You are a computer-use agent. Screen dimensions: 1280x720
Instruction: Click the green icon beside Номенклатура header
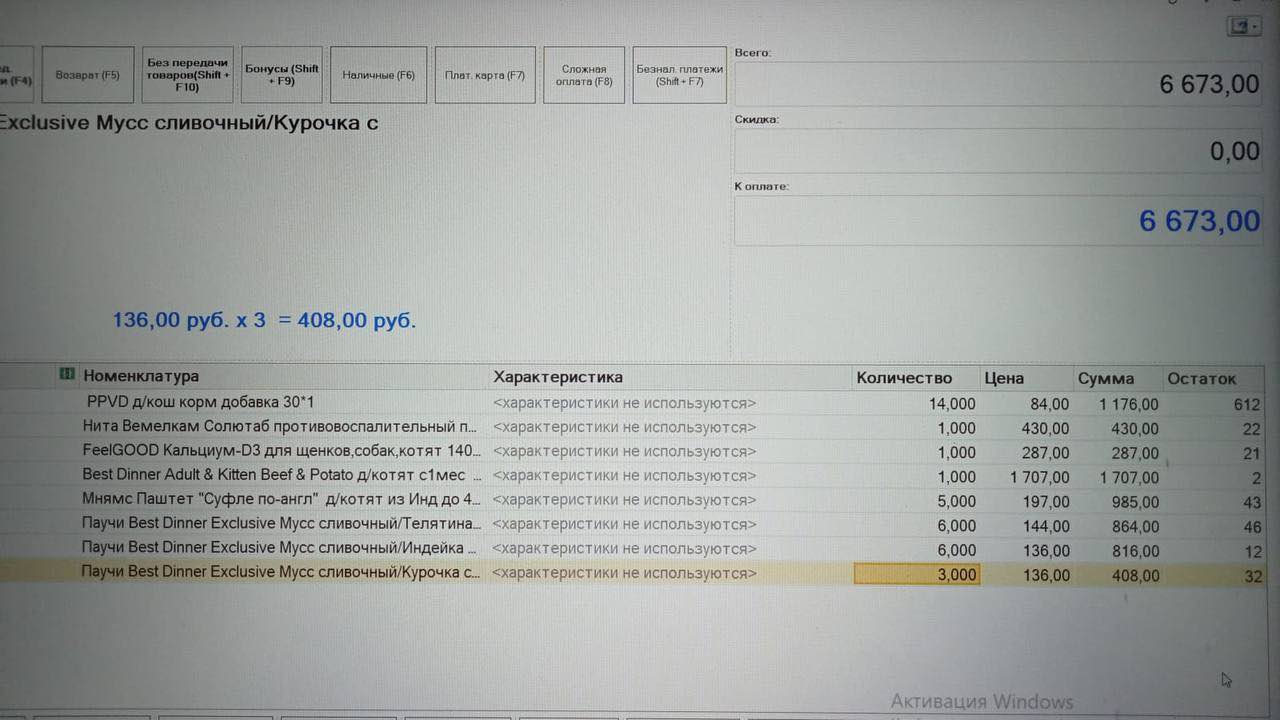click(67, 375)
